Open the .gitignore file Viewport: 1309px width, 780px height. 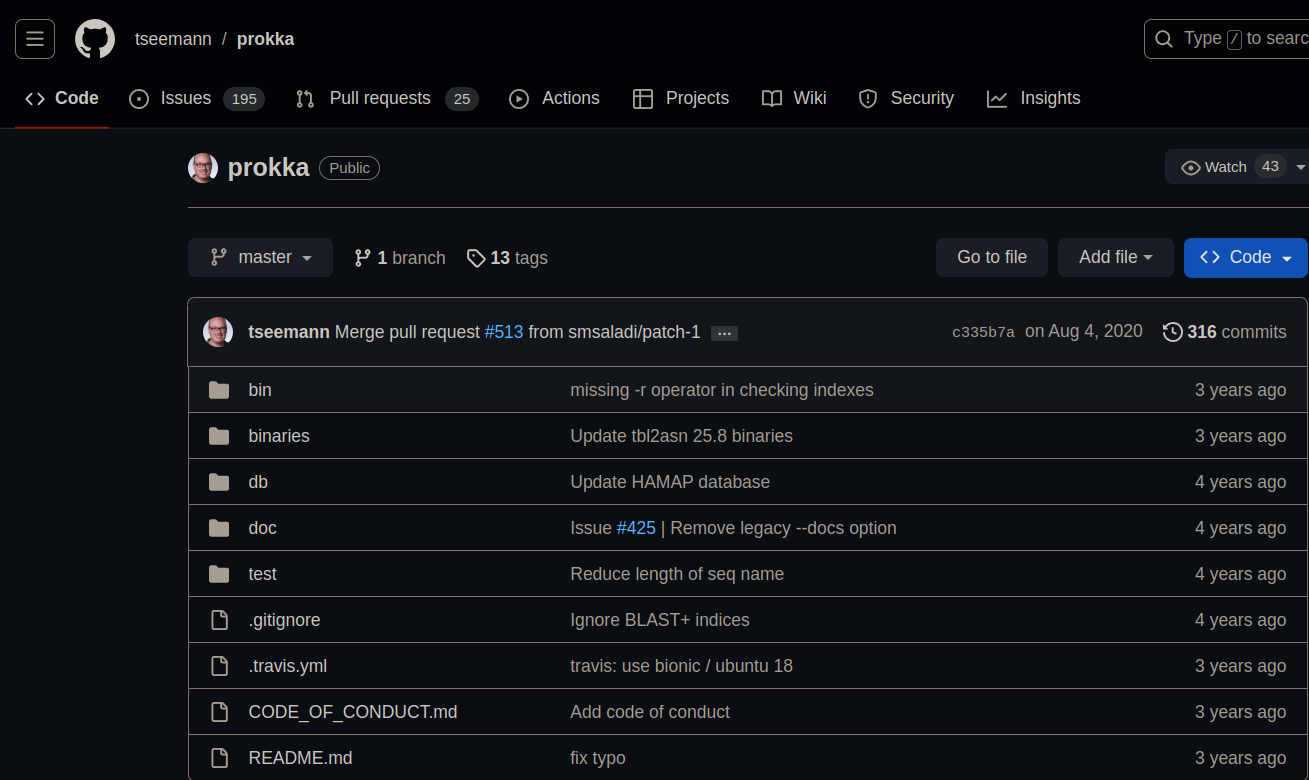284,620
